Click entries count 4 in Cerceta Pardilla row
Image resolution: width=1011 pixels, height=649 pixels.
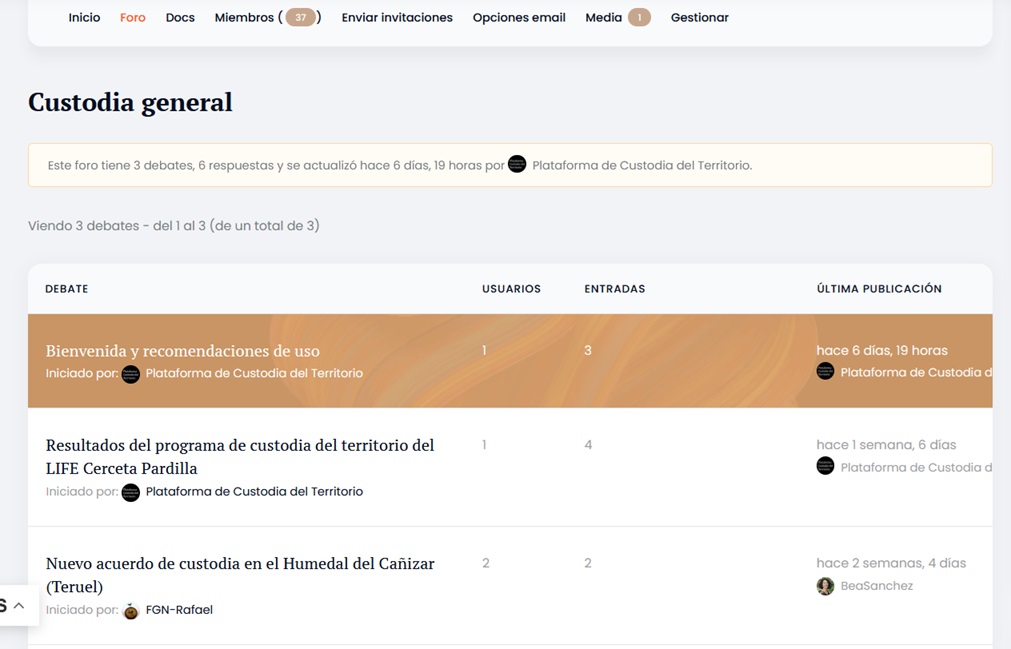point(588,445)
